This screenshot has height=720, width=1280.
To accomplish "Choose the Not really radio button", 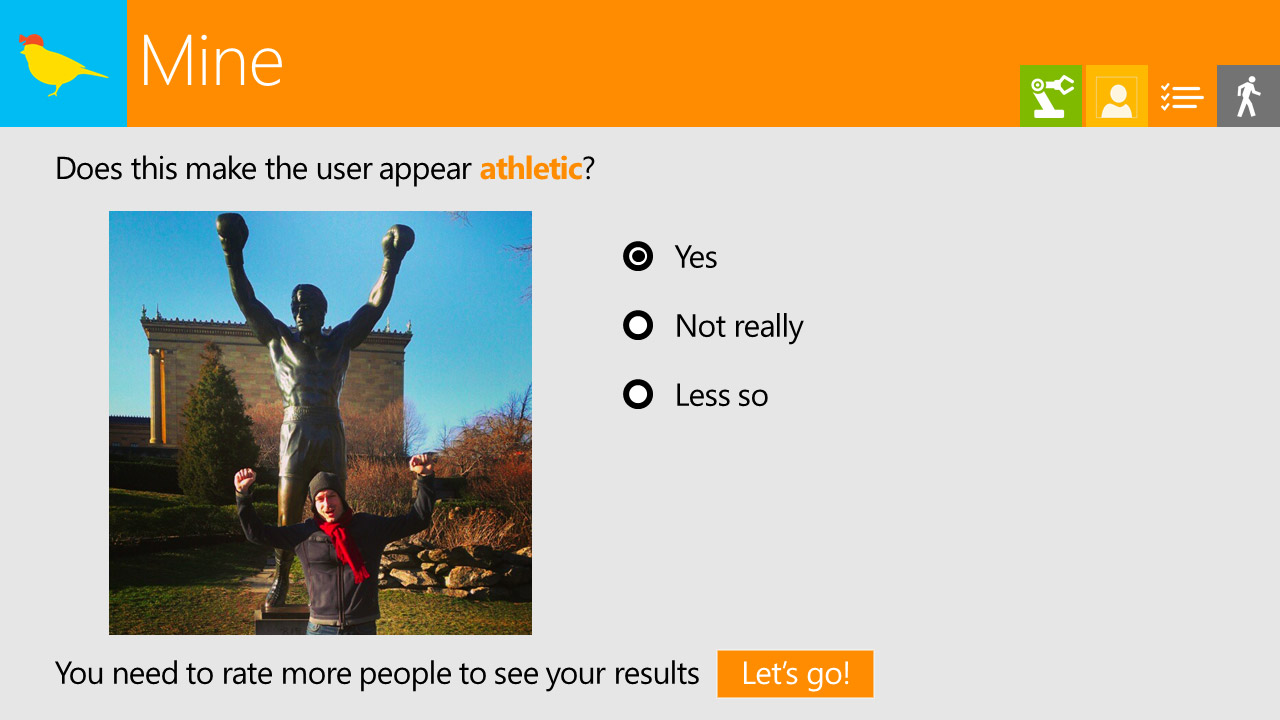I will [x=638, y=326].
